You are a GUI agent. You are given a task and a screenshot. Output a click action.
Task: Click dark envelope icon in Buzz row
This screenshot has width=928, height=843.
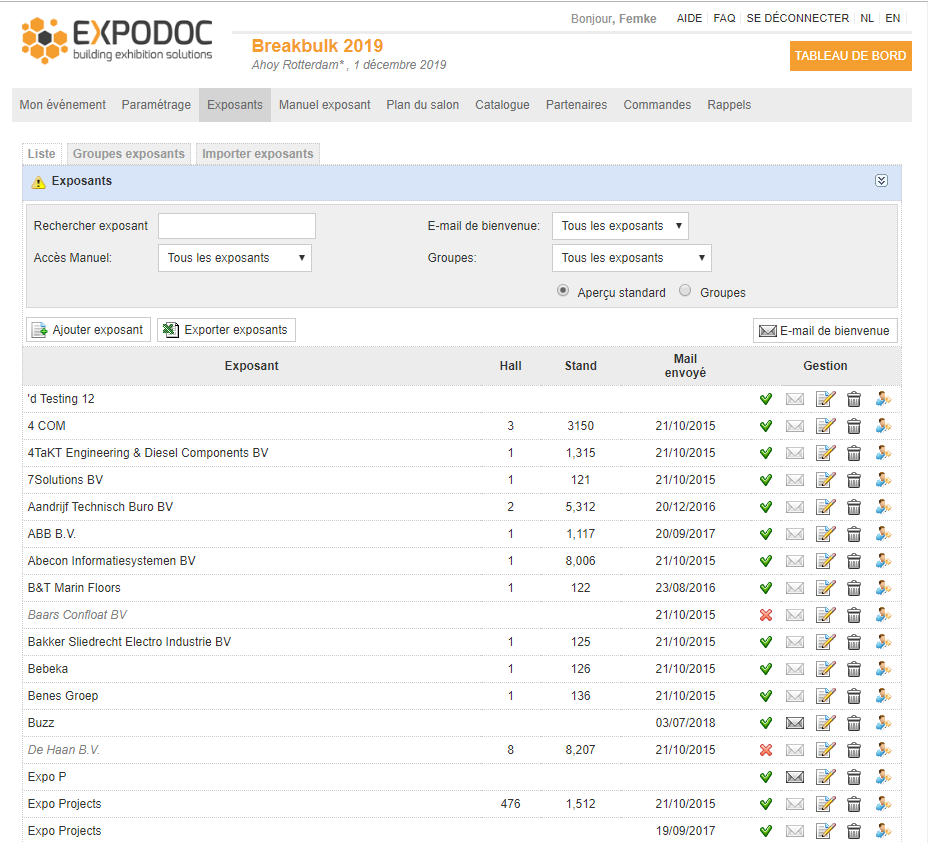[795, 723]
